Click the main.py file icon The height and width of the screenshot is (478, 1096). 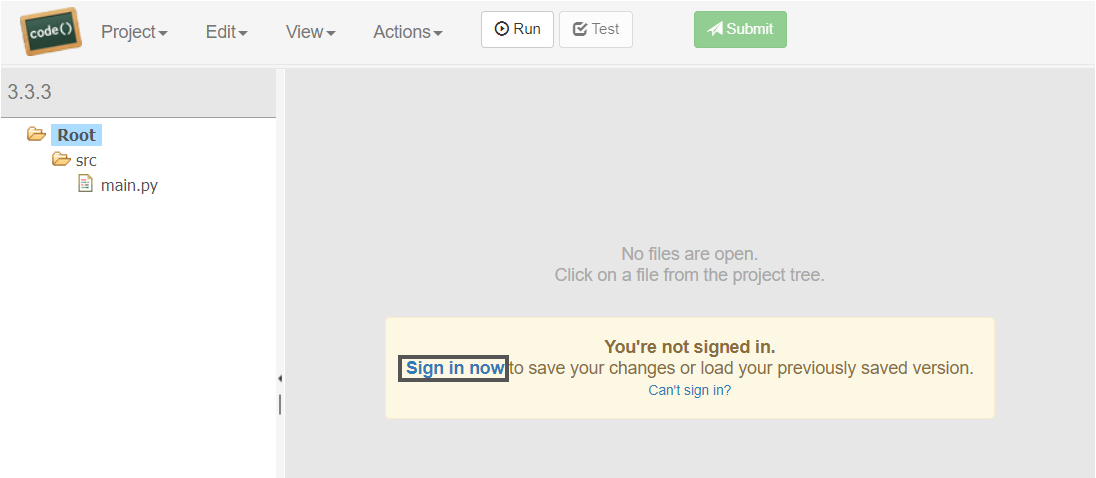(86, 184)
